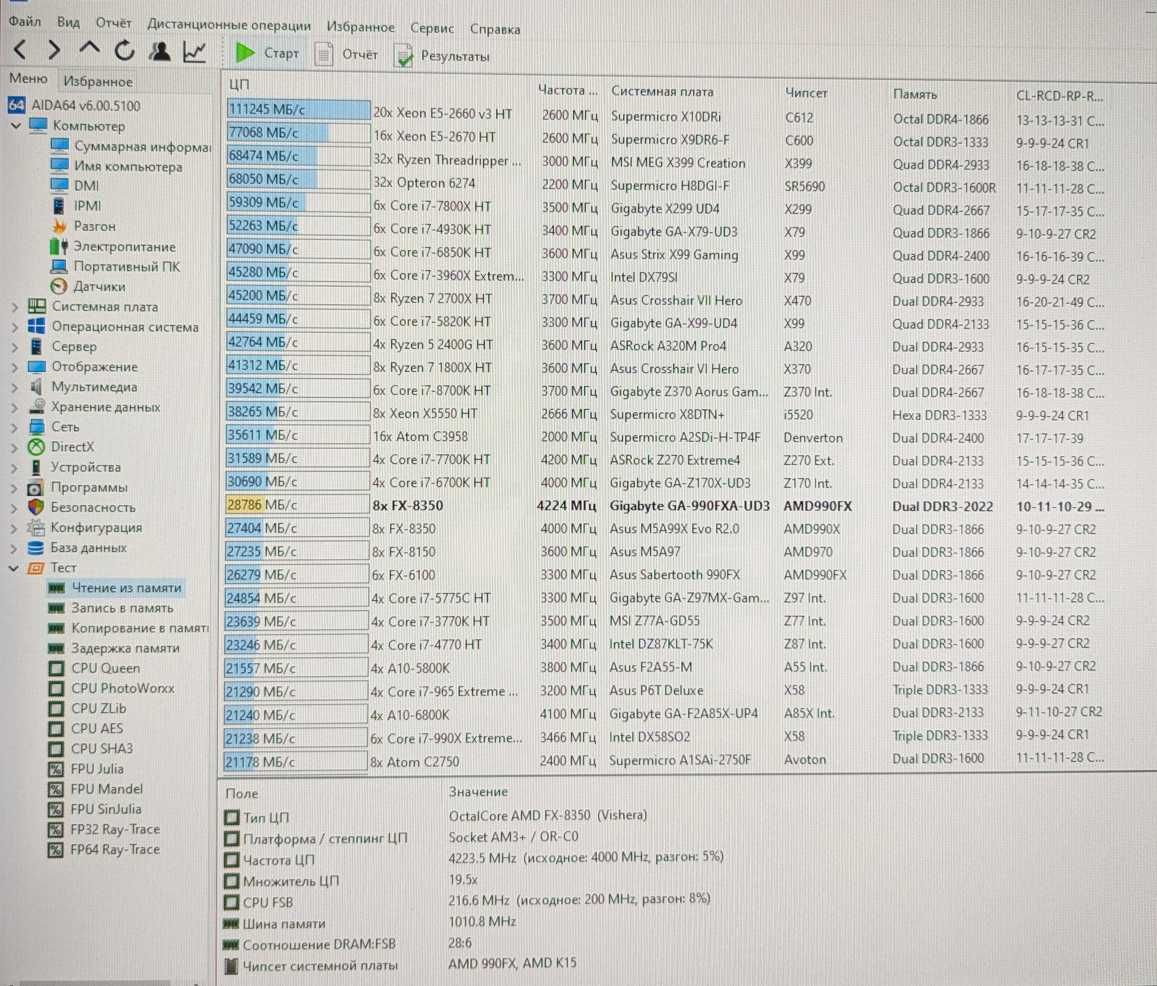1157x986 pixels.
Task: Select AIDA64 v6.00.5100 root item
Action: [x=74, y=105]
